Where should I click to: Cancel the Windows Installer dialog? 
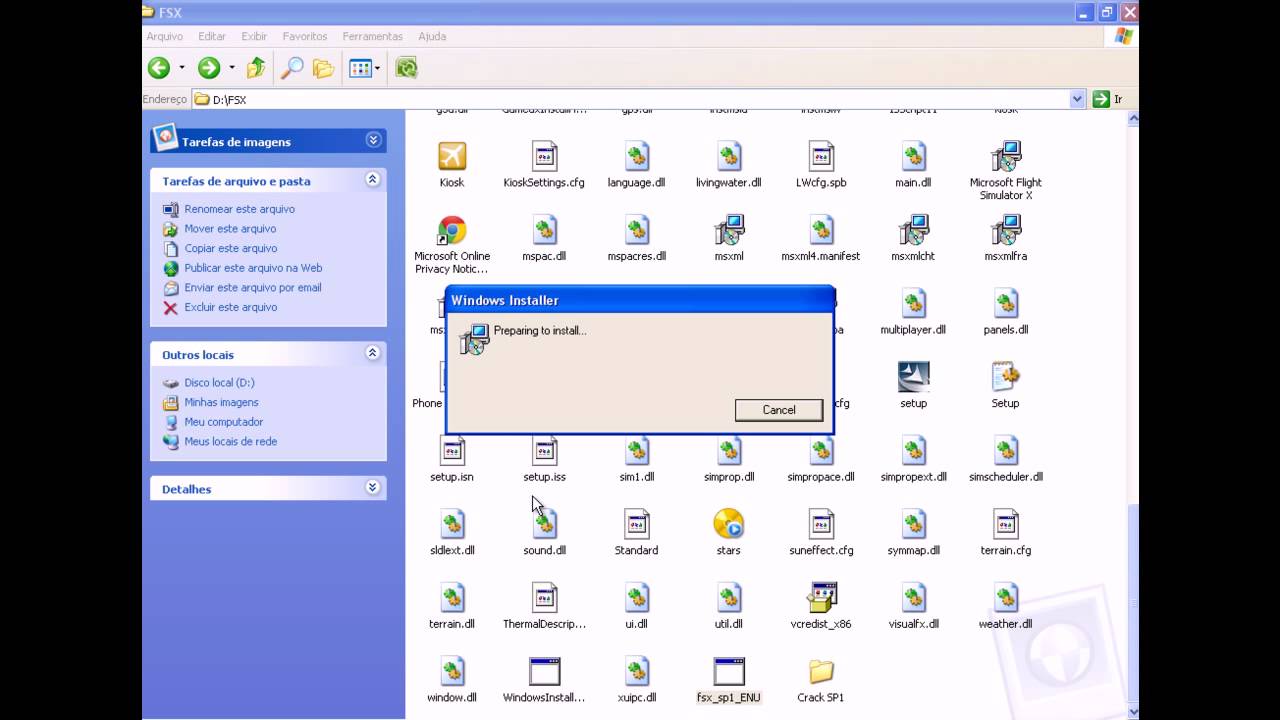click(x=779, y=410)
